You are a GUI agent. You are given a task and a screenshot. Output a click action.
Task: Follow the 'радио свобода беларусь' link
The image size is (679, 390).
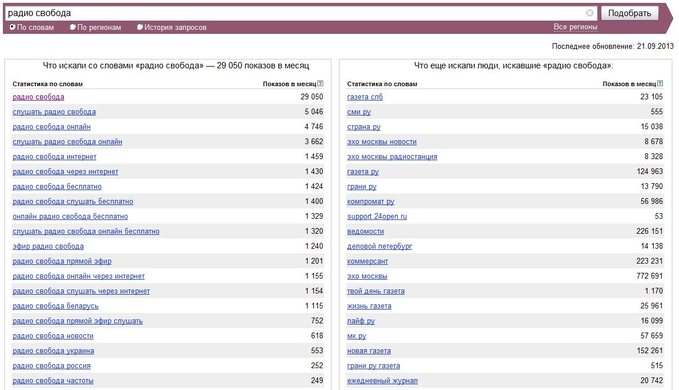55,306
